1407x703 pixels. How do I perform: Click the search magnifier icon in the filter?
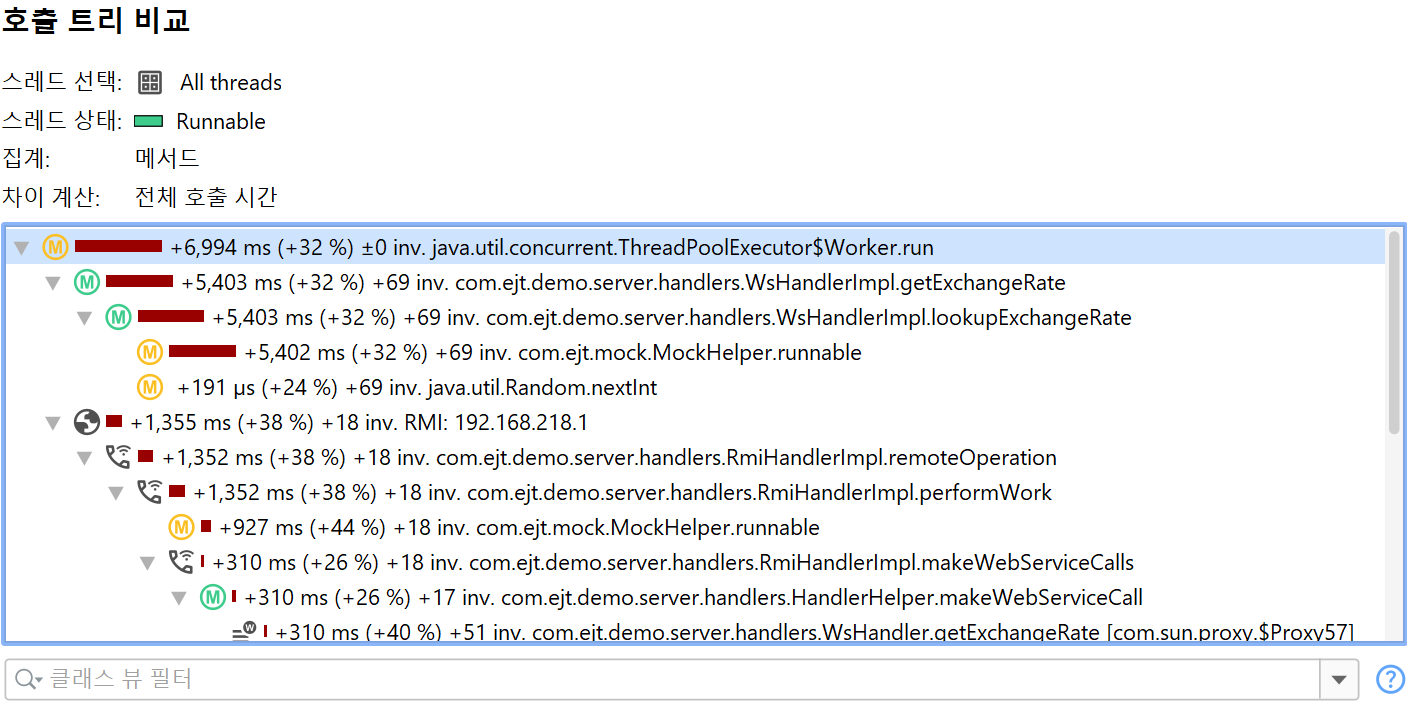click(x=25, y=680)
